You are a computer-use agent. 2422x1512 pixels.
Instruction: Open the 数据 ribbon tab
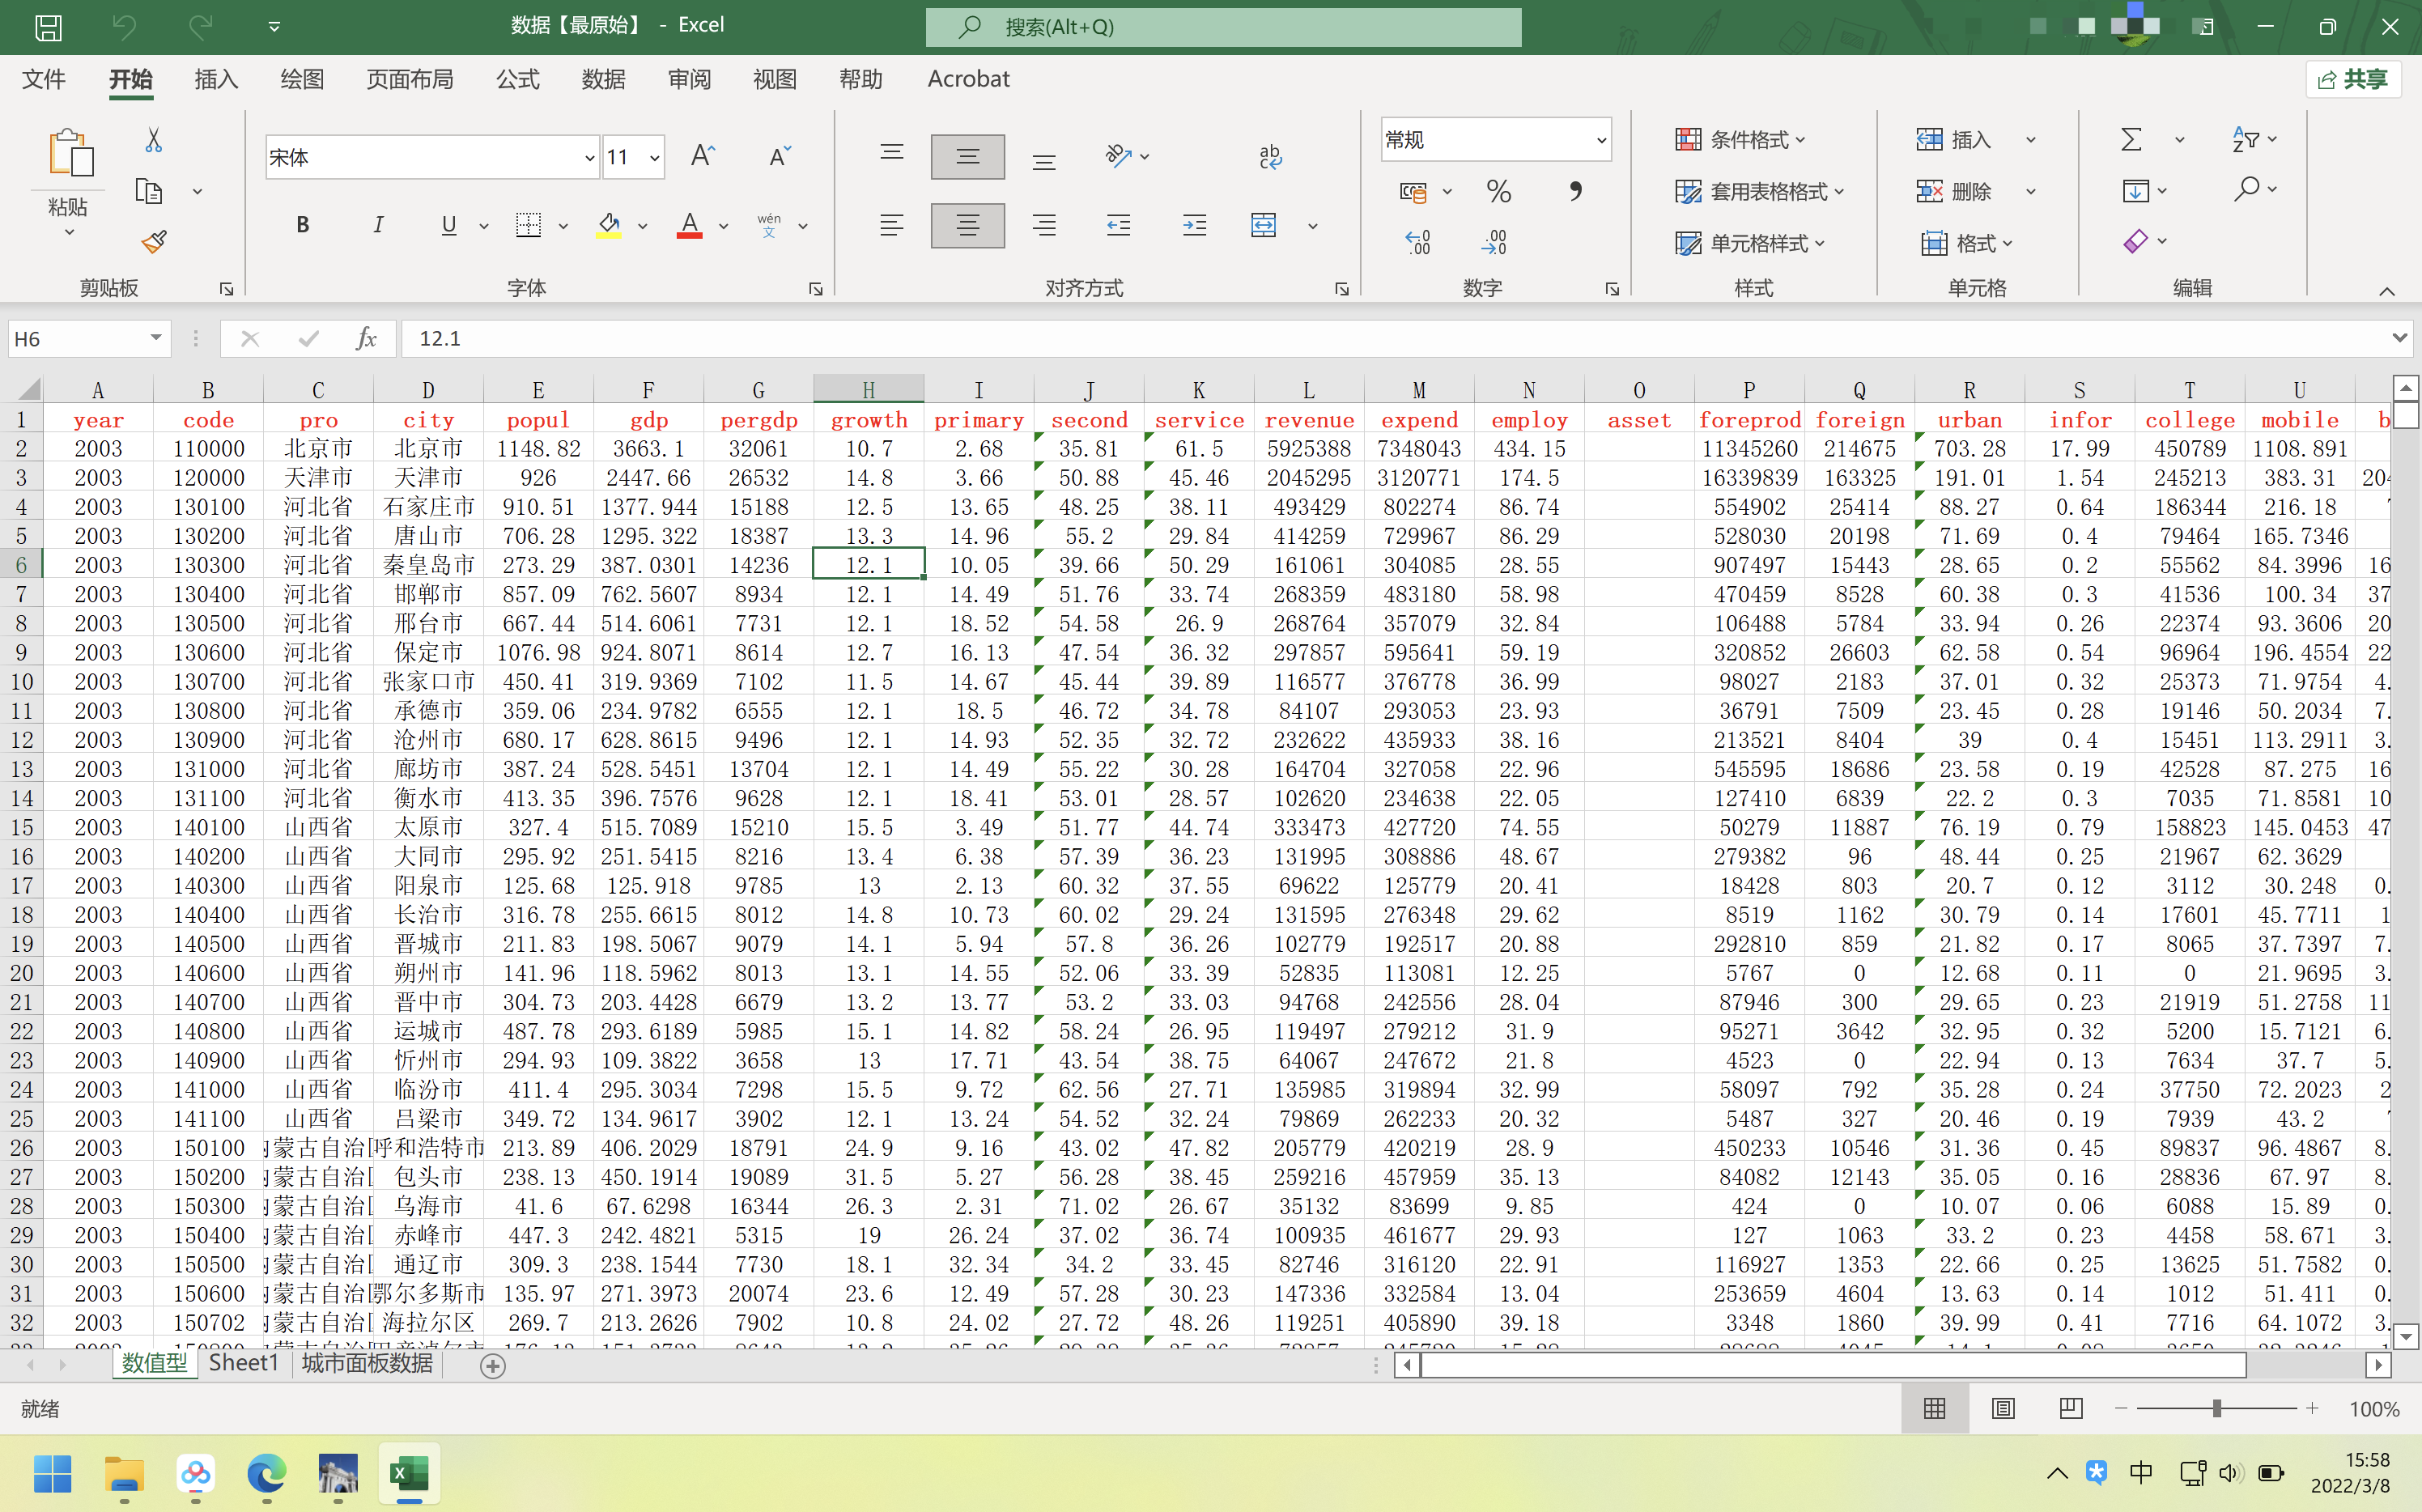603,79
